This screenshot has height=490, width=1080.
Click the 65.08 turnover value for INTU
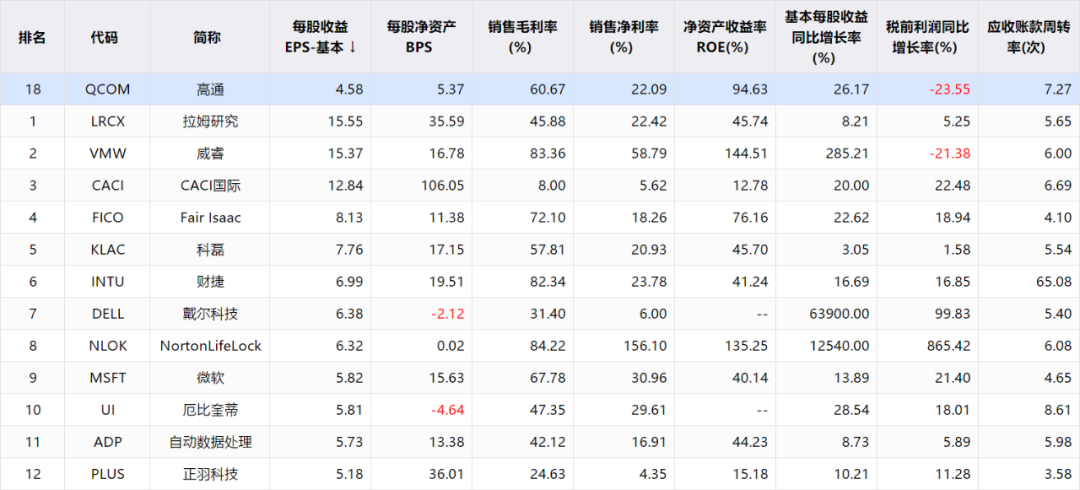point(1055,282)
